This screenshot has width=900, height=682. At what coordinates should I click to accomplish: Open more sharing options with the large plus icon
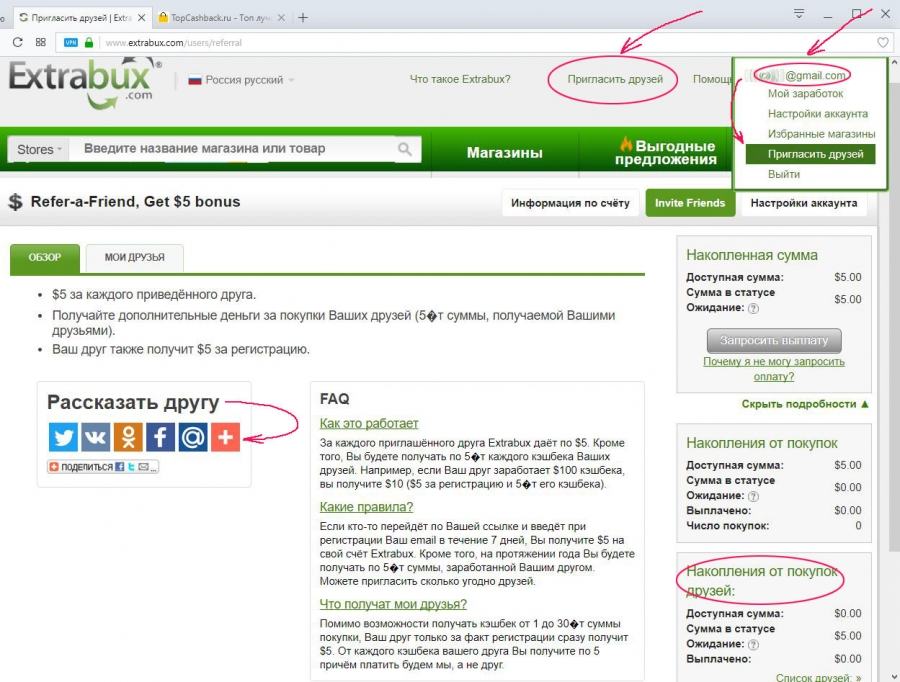(x=226, y=437)
